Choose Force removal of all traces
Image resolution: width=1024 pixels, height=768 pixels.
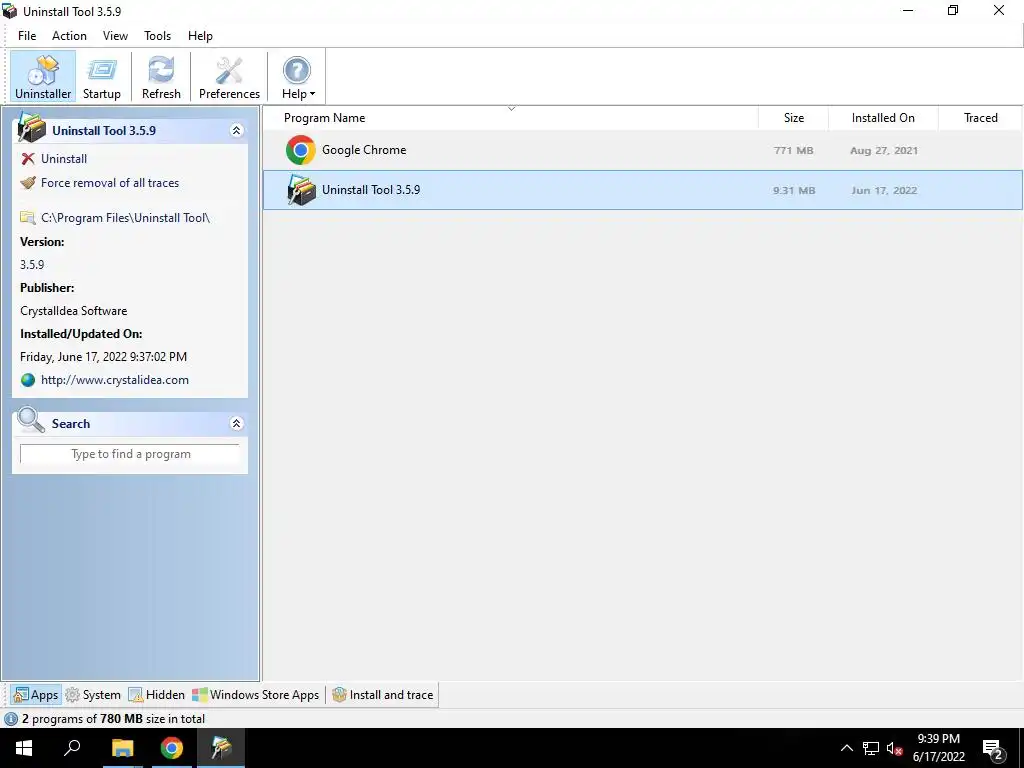pos(110,183)
